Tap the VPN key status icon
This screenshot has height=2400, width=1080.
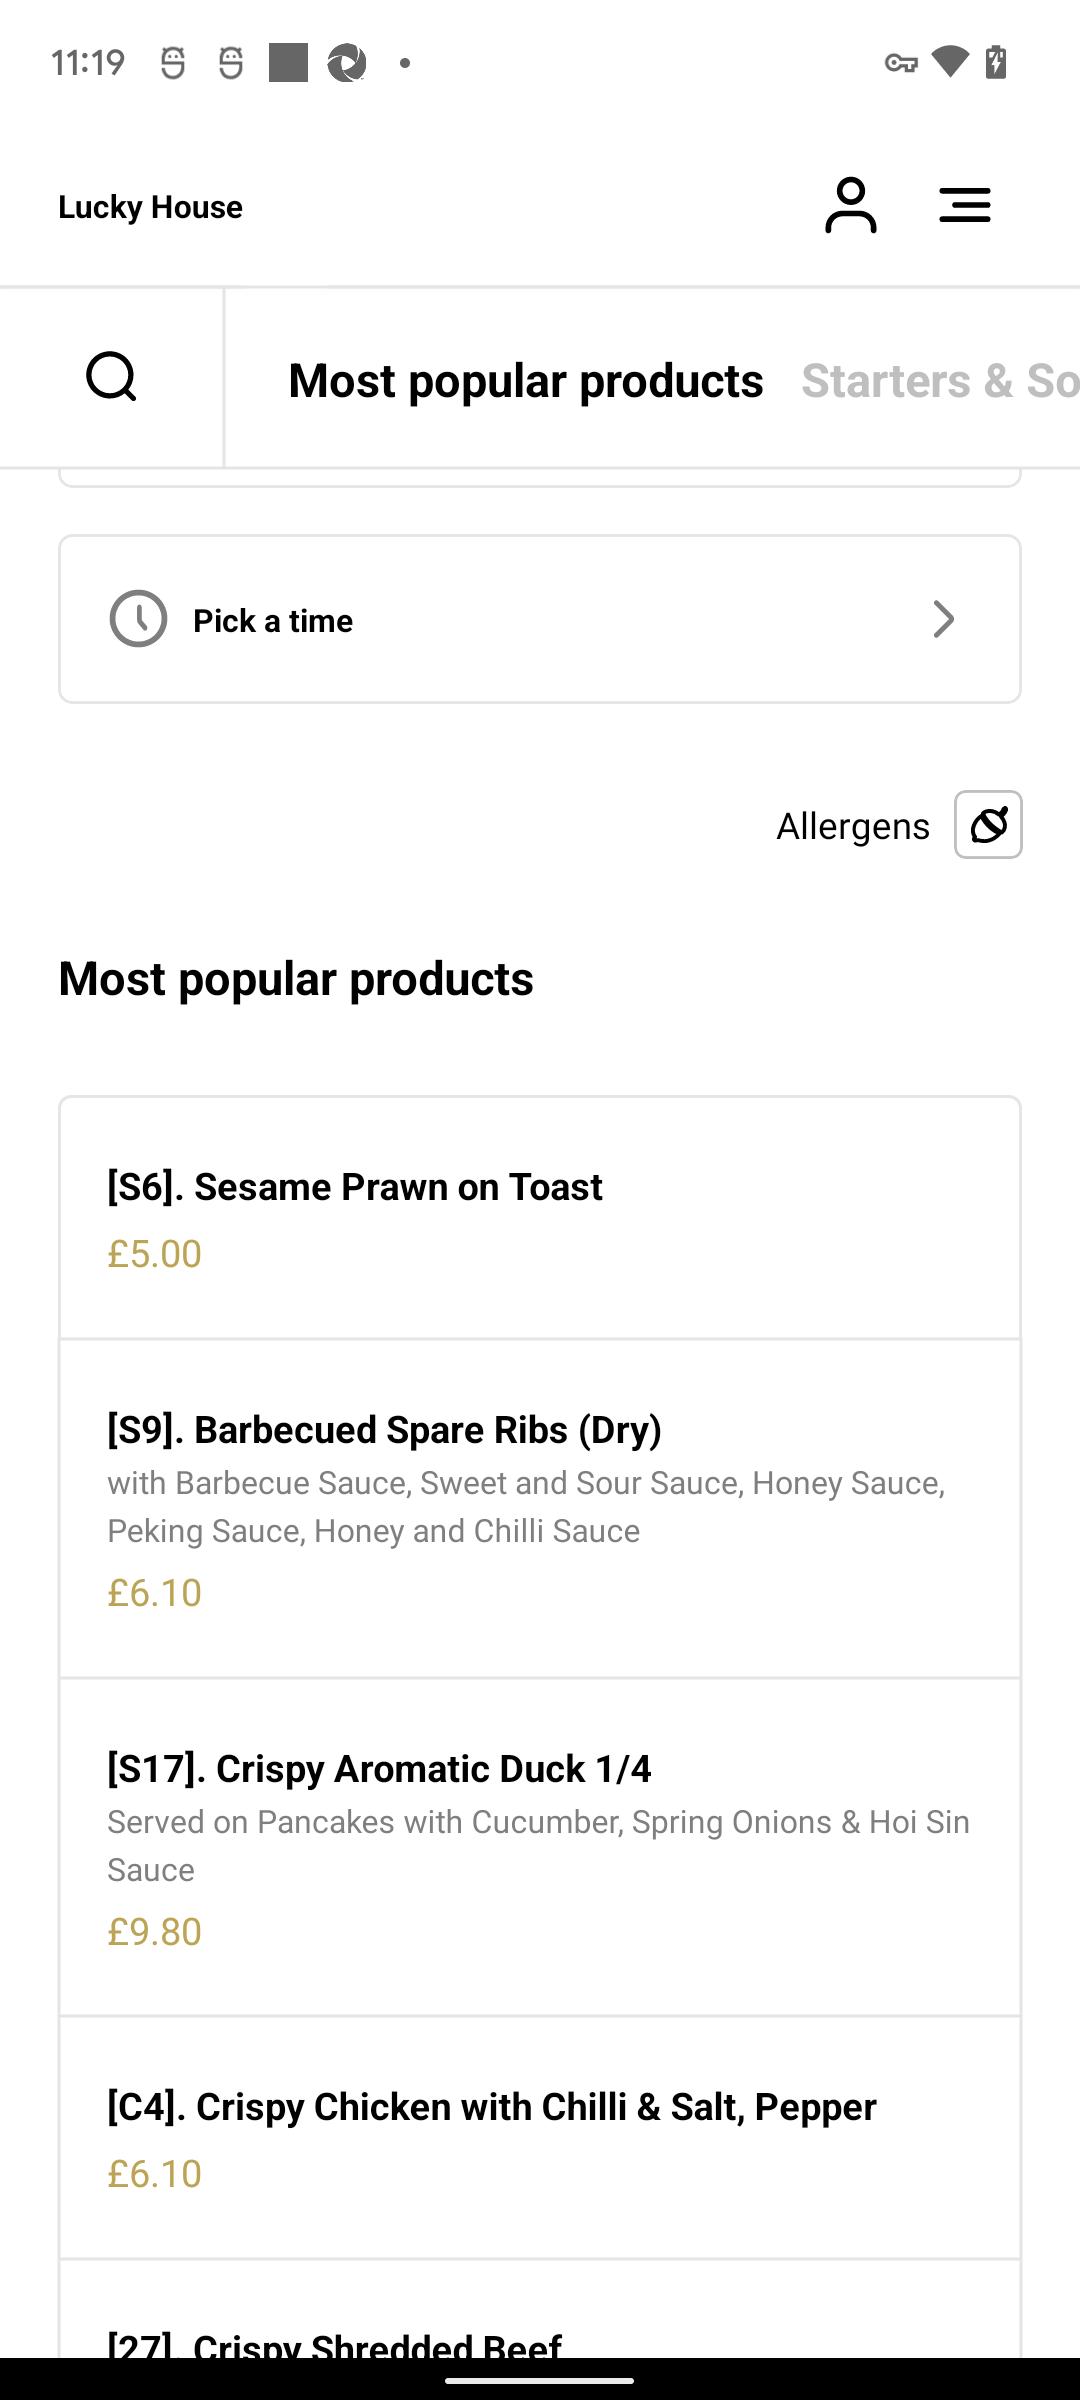(901, 63)
